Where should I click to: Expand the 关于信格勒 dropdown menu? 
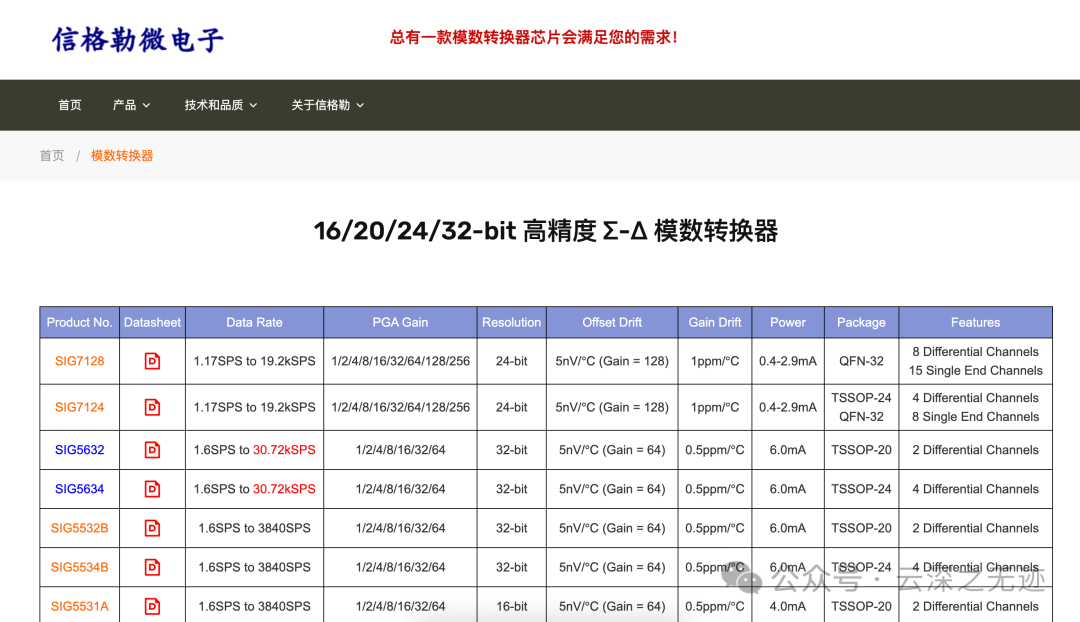327,105
